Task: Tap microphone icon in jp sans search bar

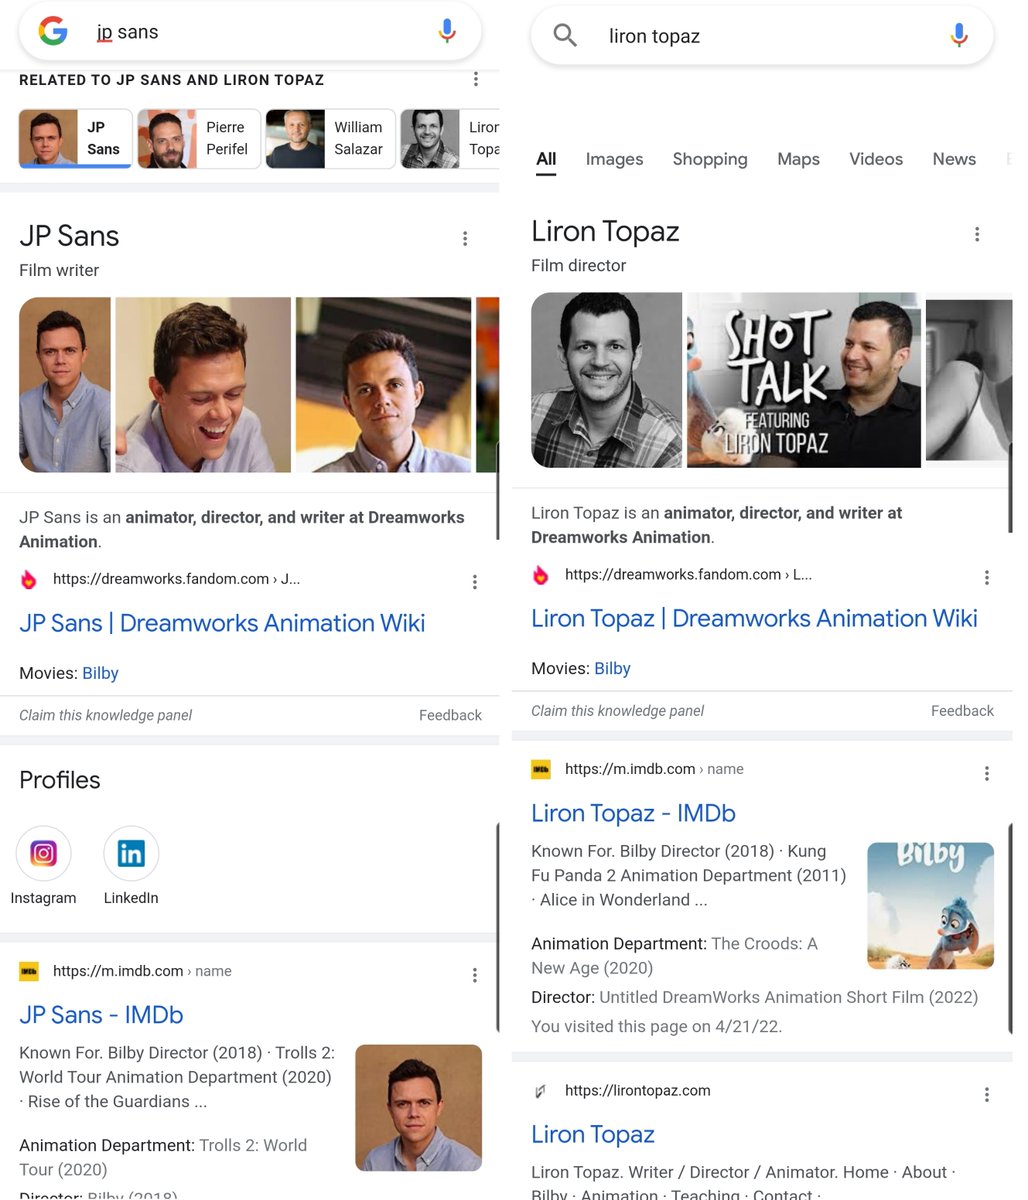Action: tap(447, 31)
